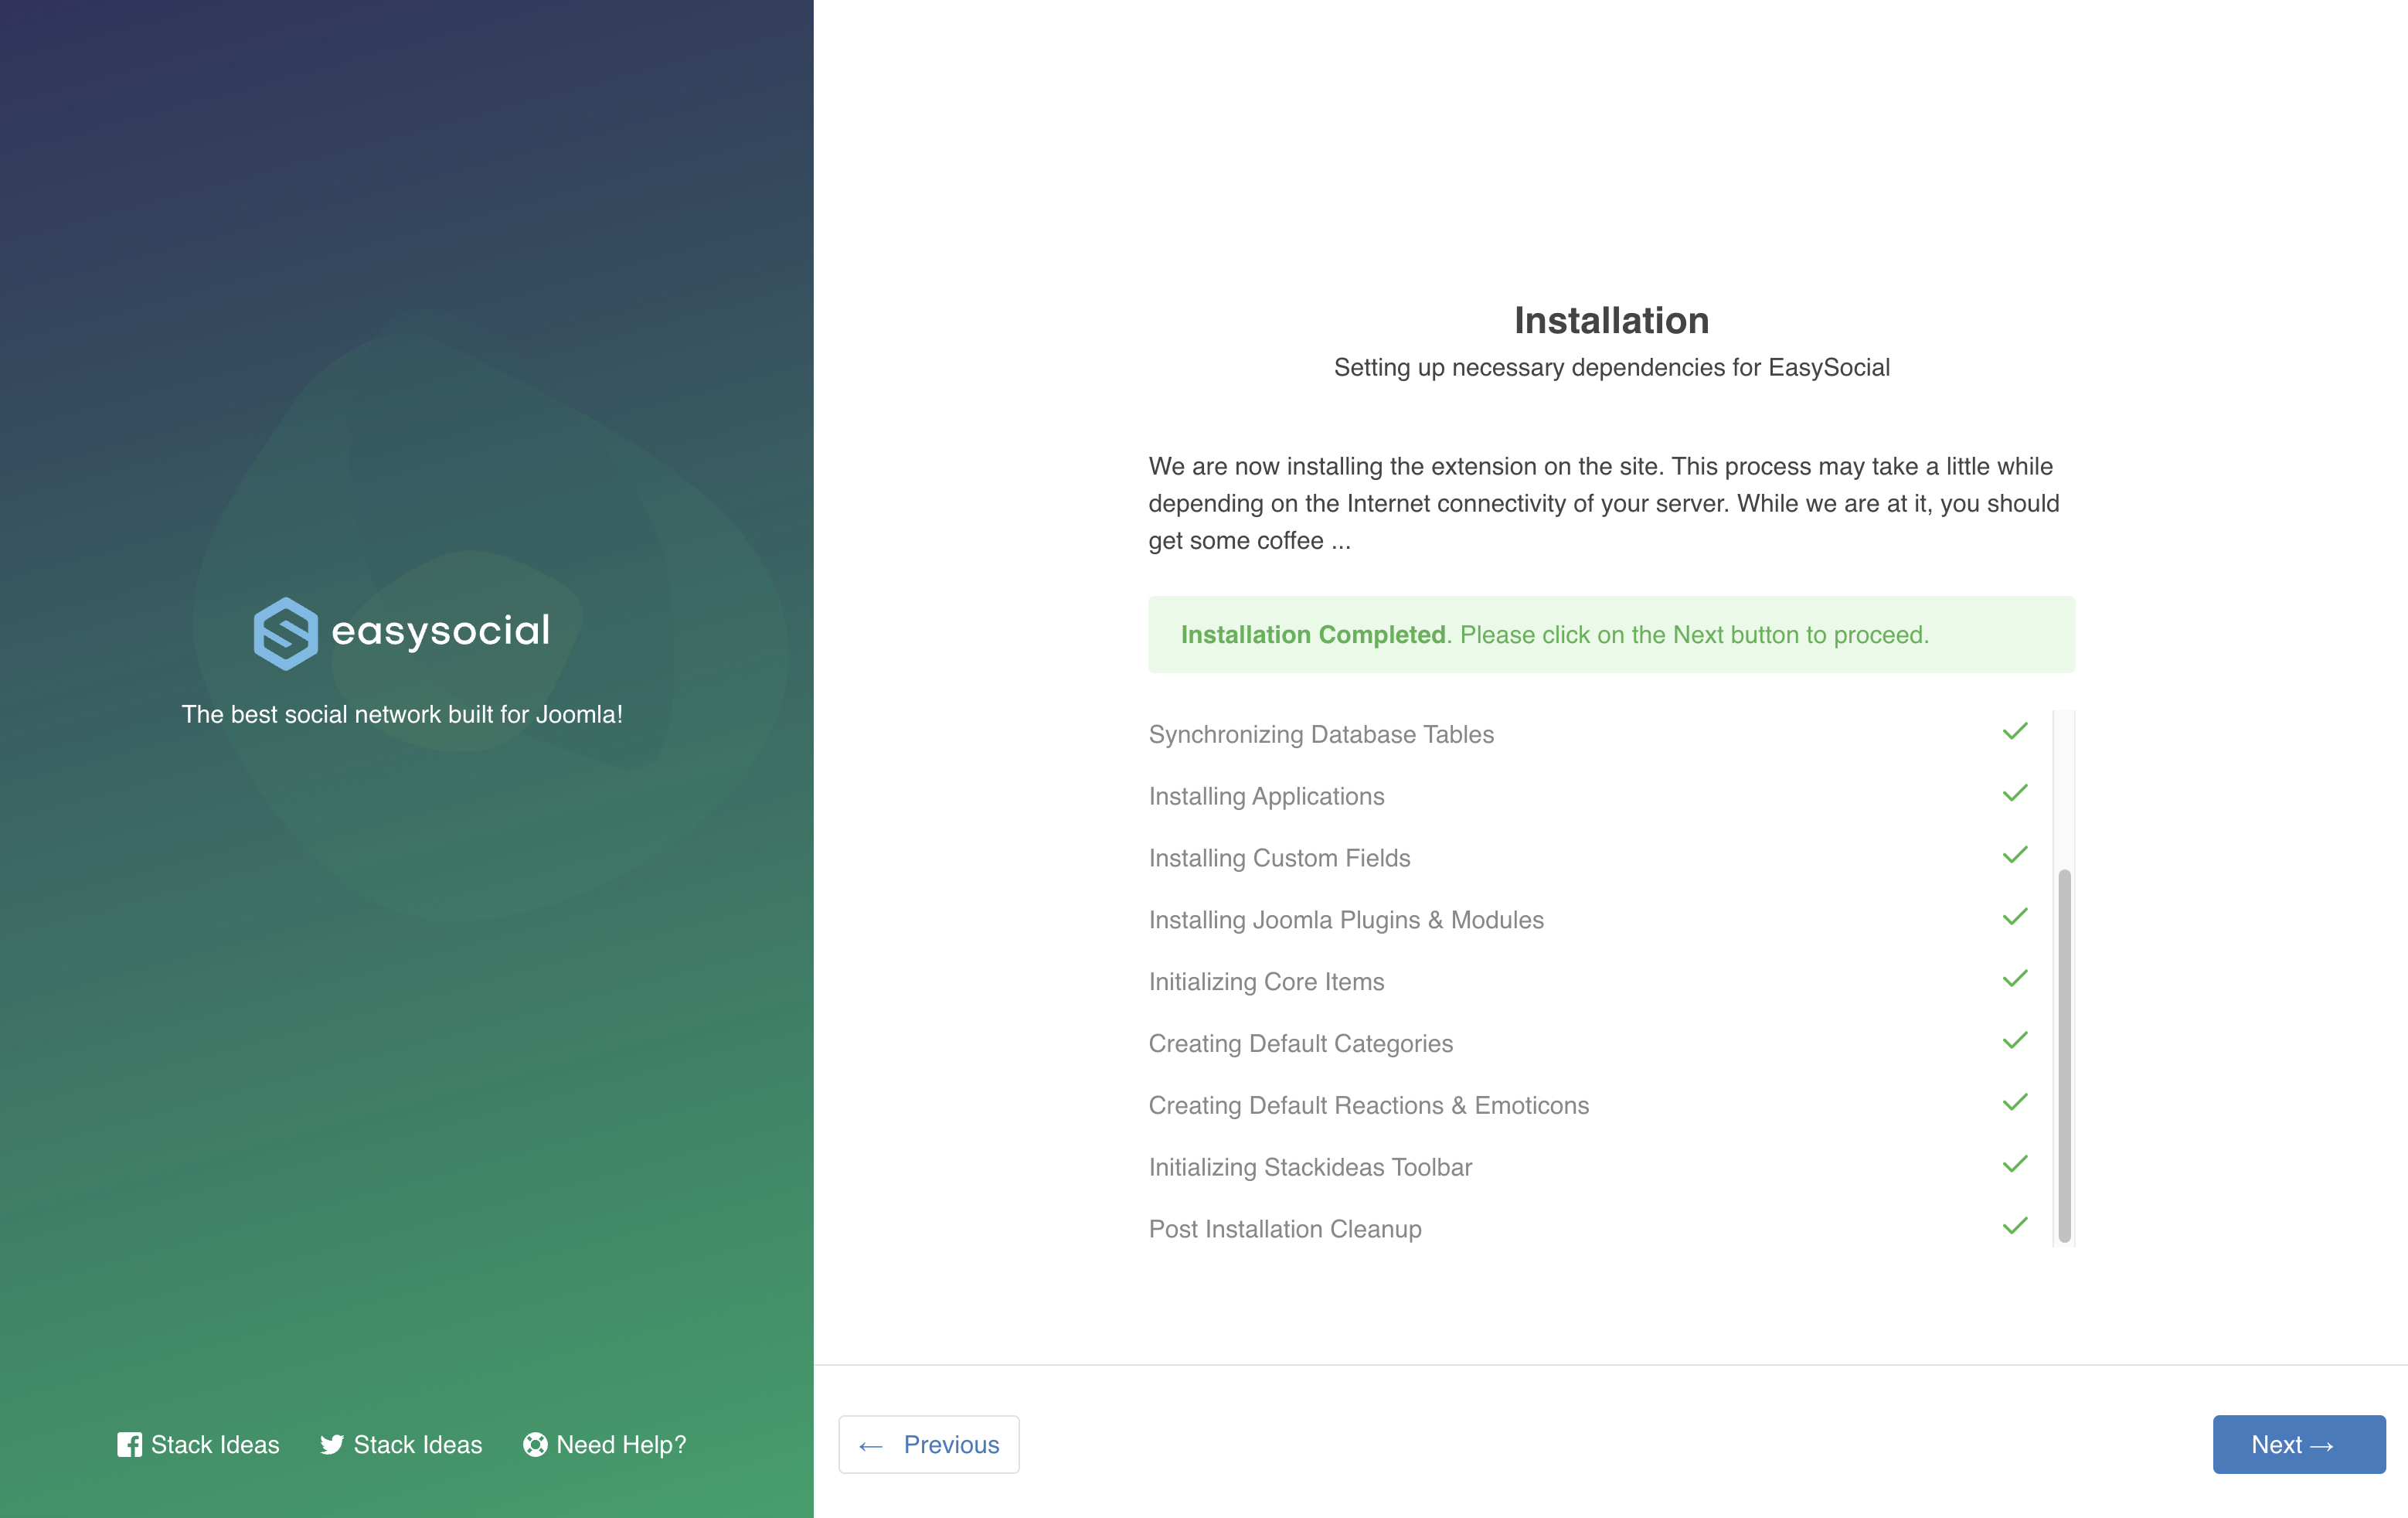Image resolution: width=2408 pixels, height=1518 pixels.
Task: Click the 'Installing Applications' row text
Action: (x=1266, y=796)
